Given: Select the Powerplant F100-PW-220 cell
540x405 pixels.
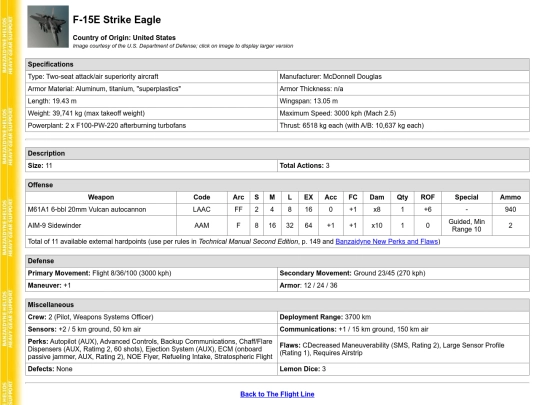Looking at the screenshot, I should click(152, 125).
